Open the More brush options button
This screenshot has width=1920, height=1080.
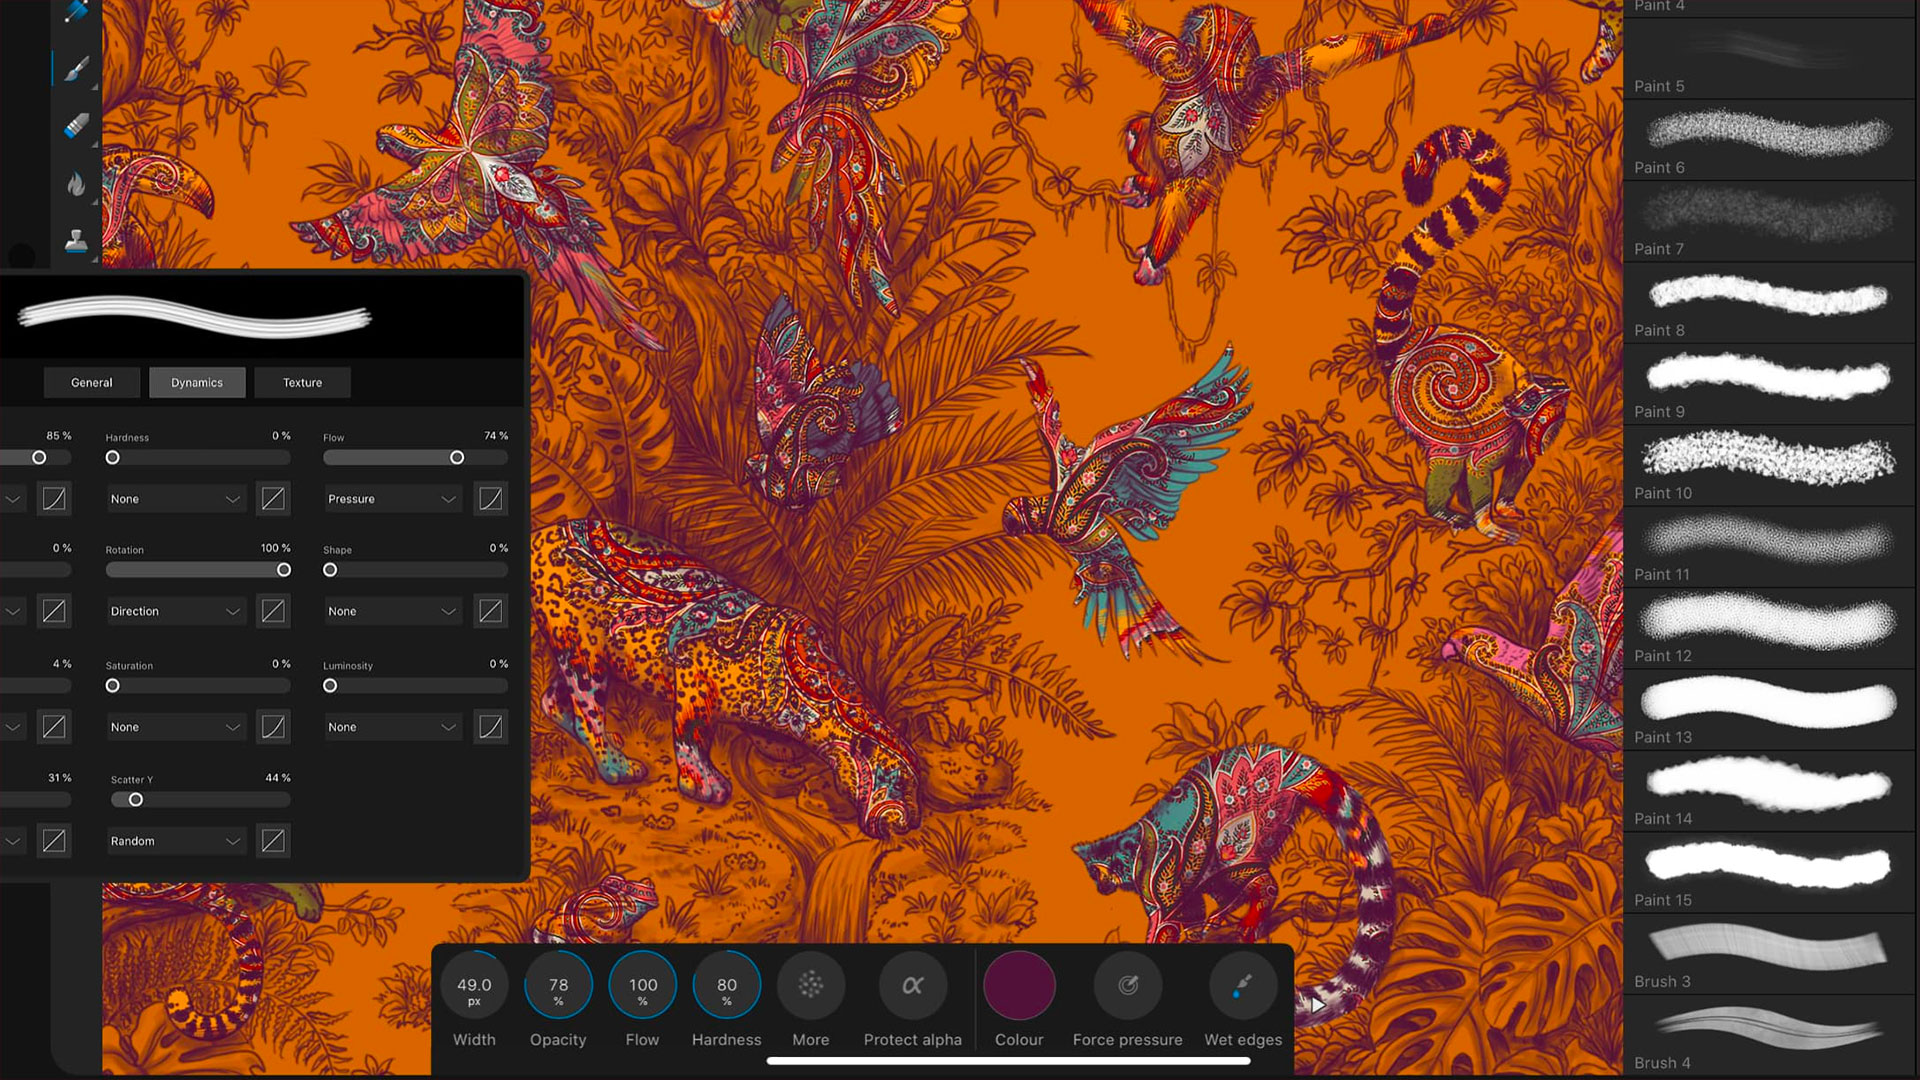[x=810, y=985]
